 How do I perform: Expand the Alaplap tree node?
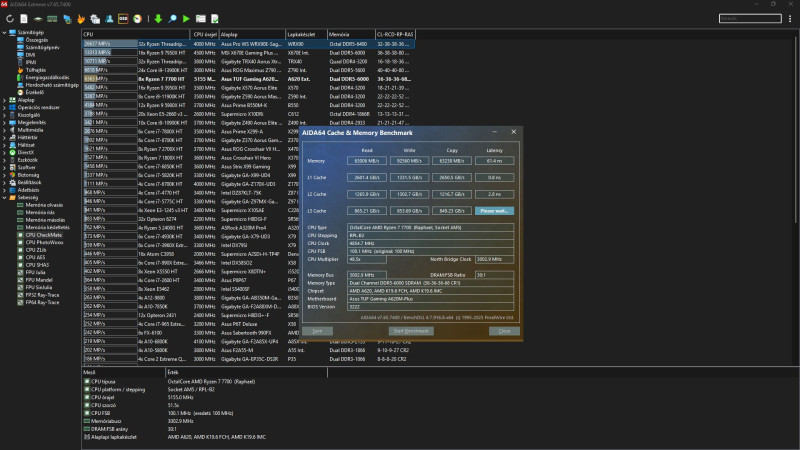[x=5, y=100]
